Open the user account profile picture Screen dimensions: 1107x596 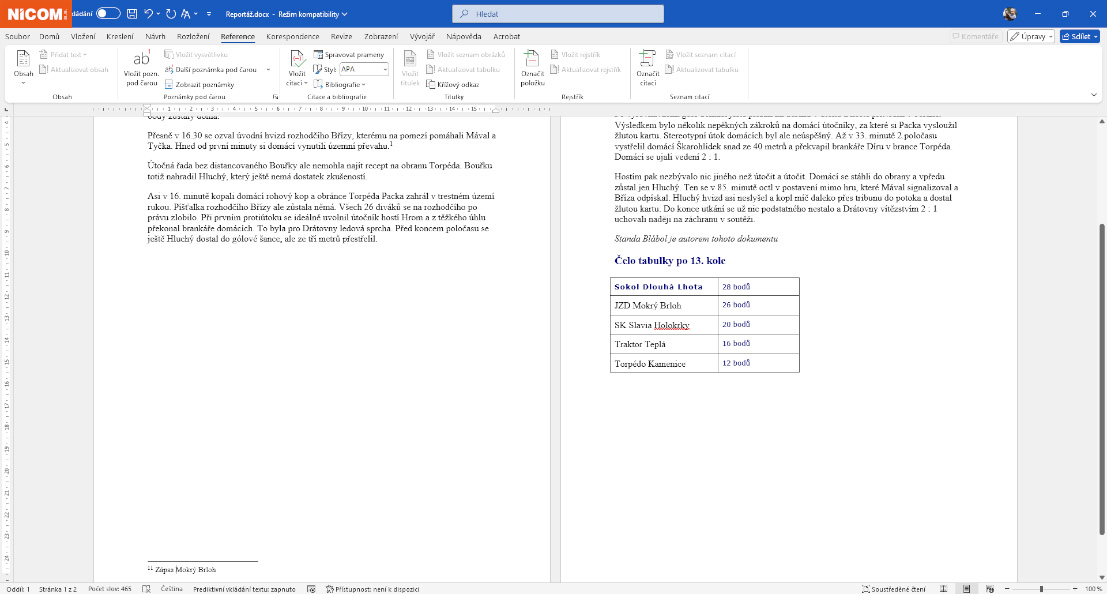pyautogui.click(x=1010, y=14)
